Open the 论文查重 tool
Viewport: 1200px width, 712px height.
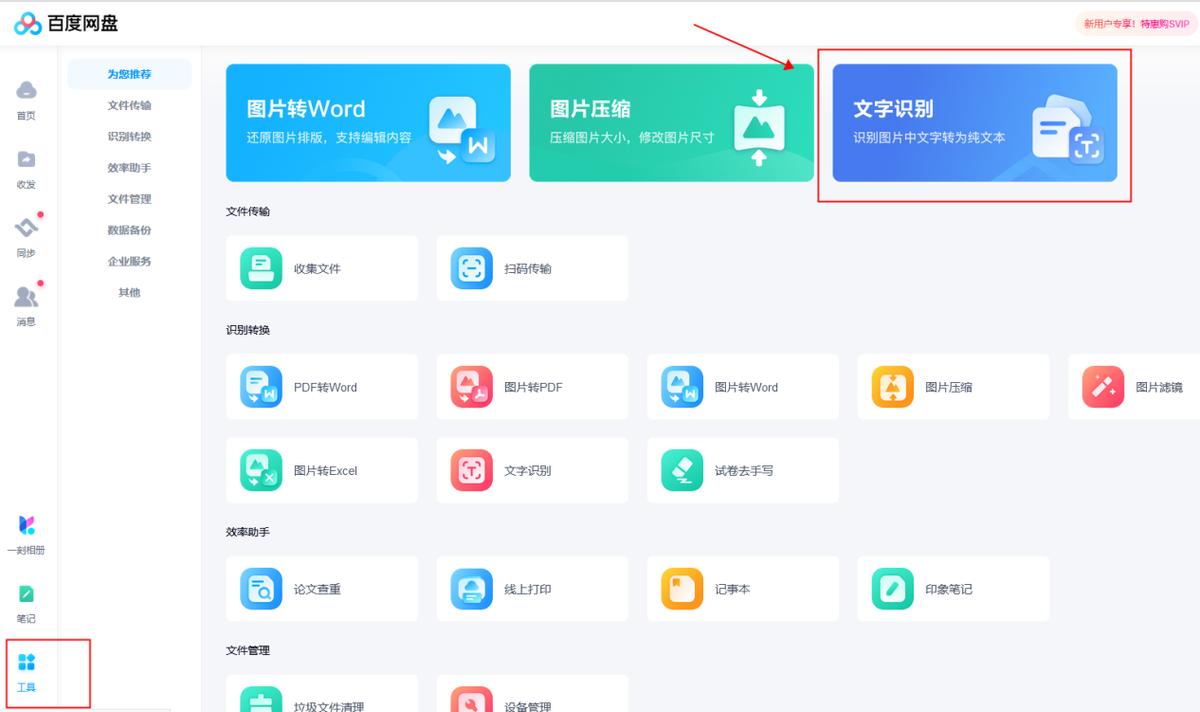tap(321, 588)
